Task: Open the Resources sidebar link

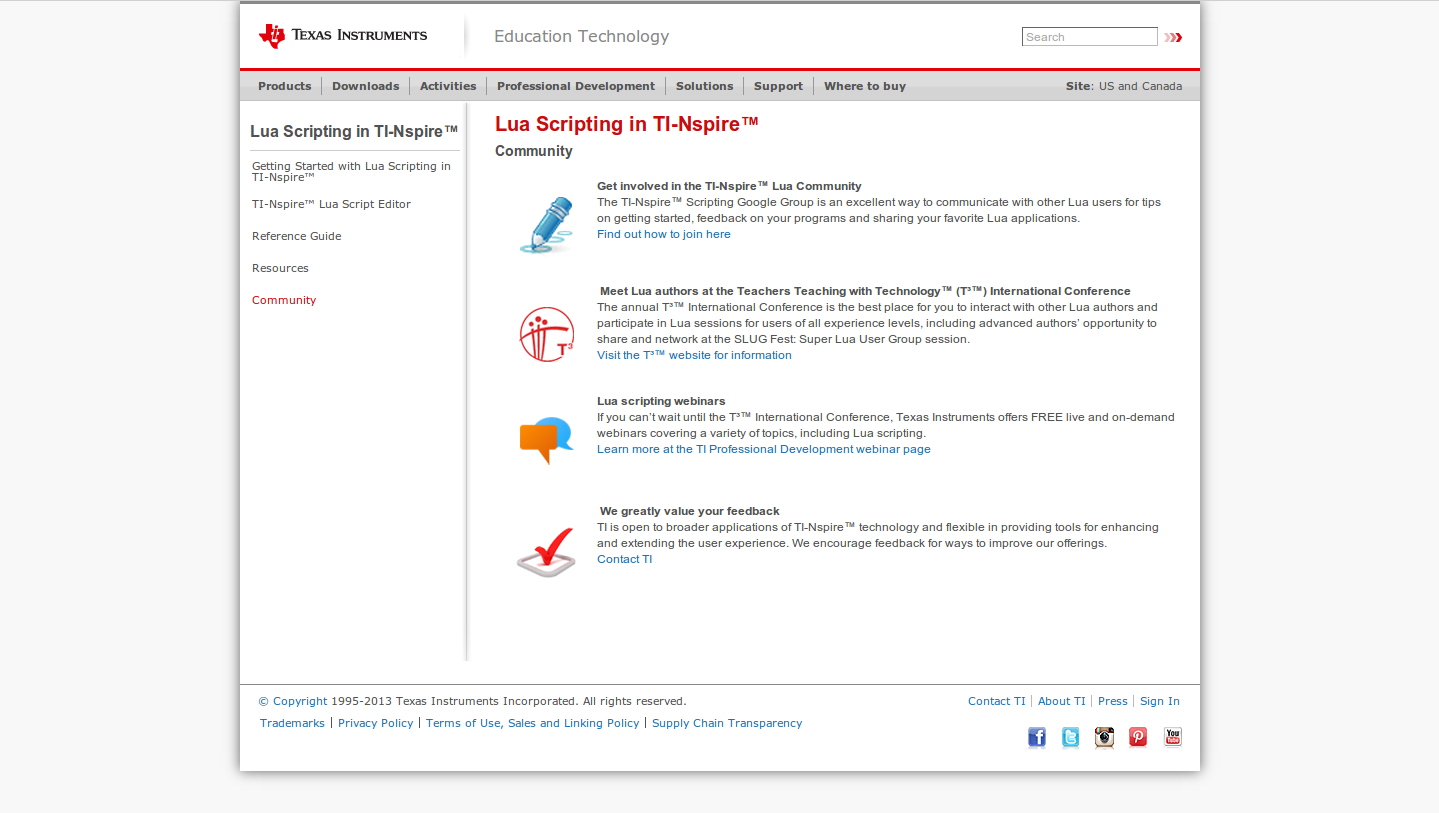Action: (x=280, y=268)
